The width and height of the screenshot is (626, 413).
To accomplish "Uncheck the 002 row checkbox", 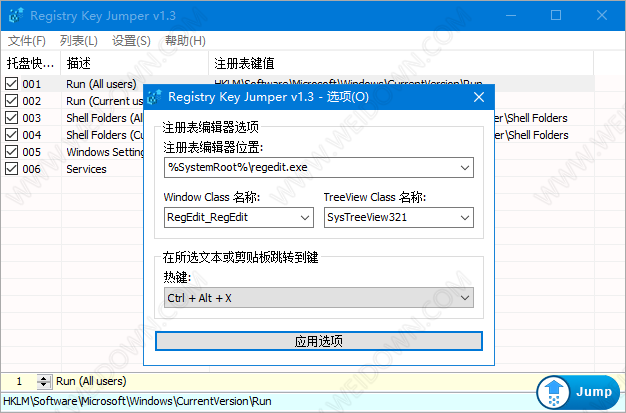I will [11, 101].
